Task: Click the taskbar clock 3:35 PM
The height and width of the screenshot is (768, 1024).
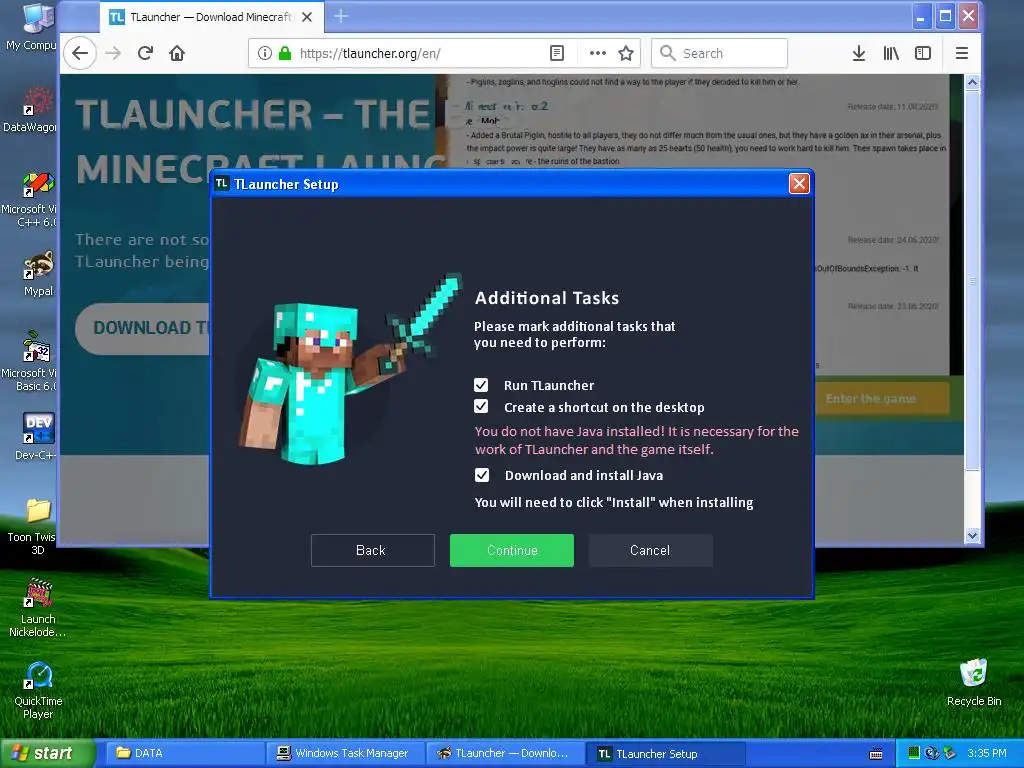Action: (x=987, y=753)
